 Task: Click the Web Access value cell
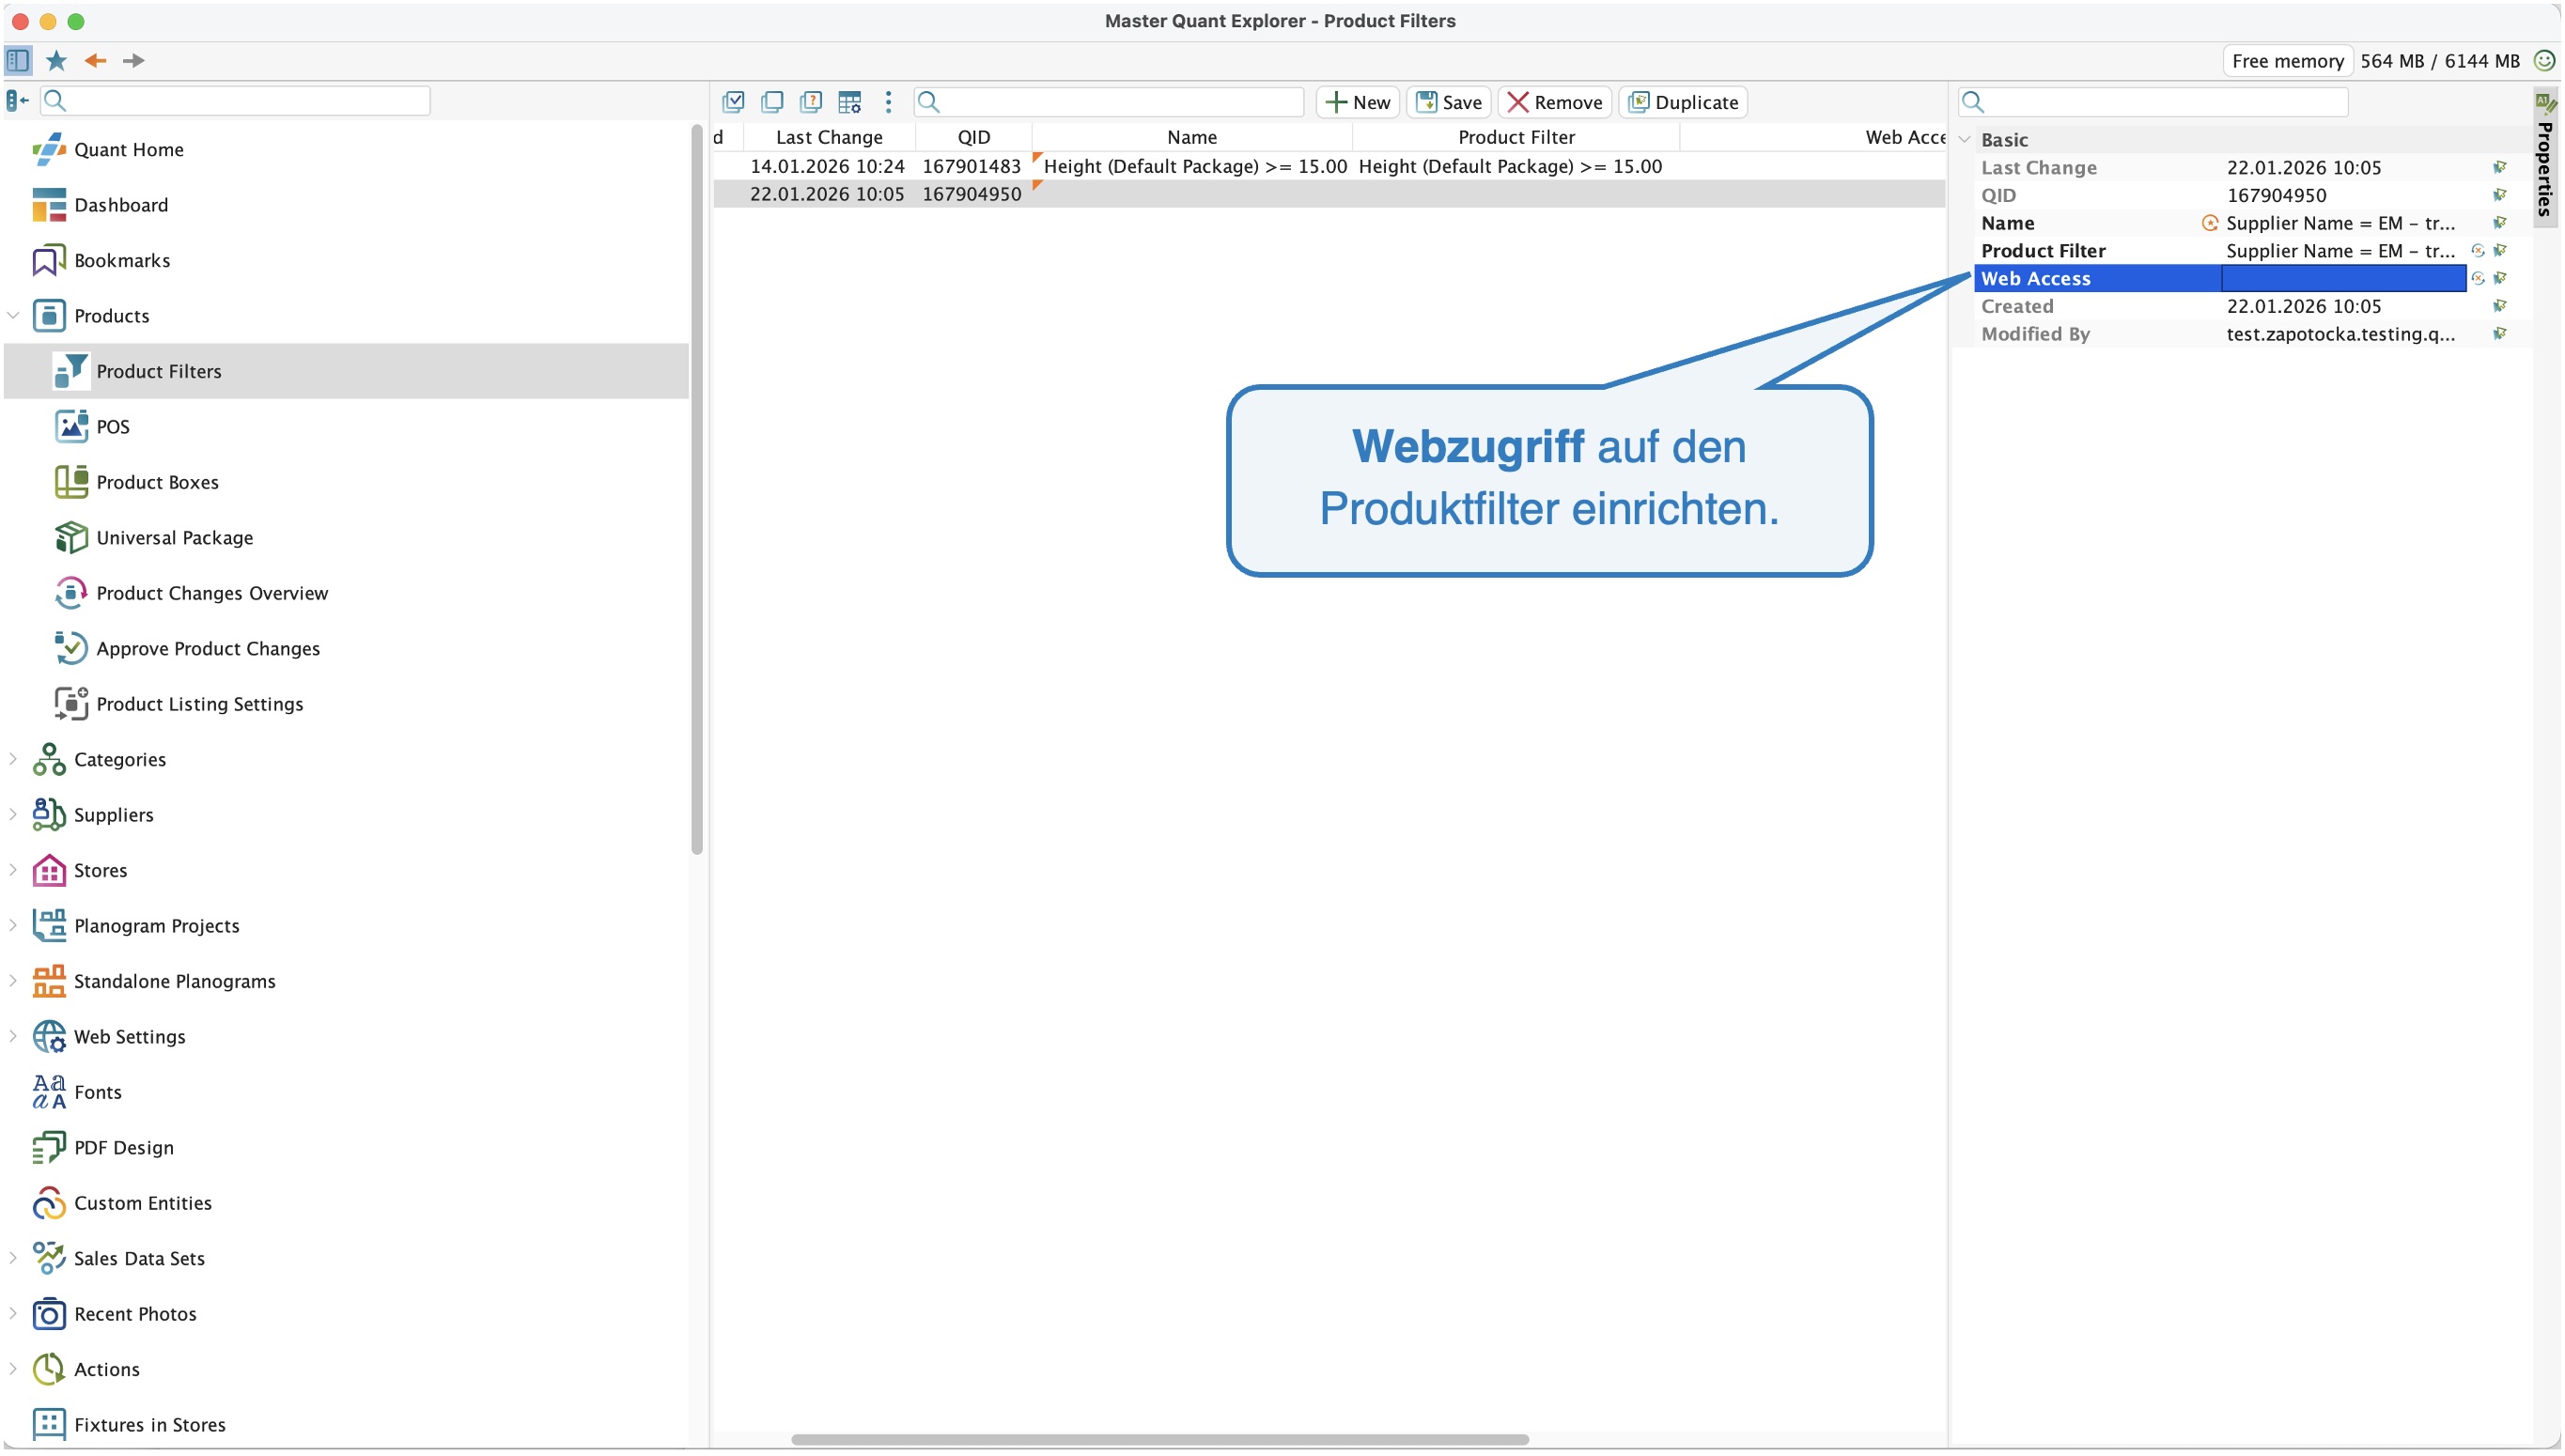point(2343,279)
